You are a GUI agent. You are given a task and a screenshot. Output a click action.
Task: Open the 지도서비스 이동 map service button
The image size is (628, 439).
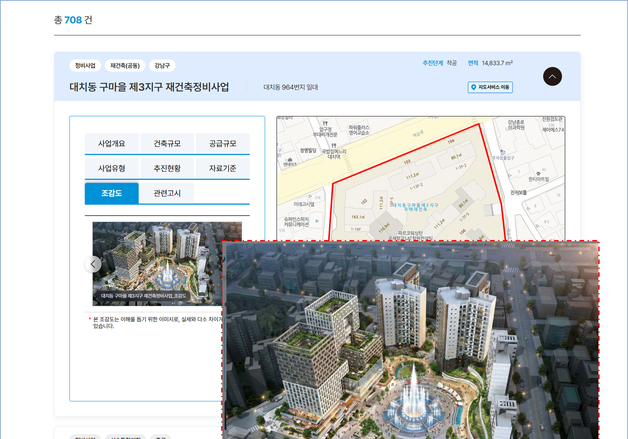click(490, 87)
